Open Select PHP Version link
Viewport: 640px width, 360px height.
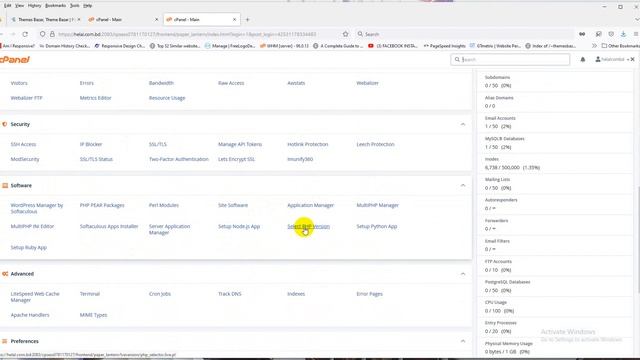point(308,226)
